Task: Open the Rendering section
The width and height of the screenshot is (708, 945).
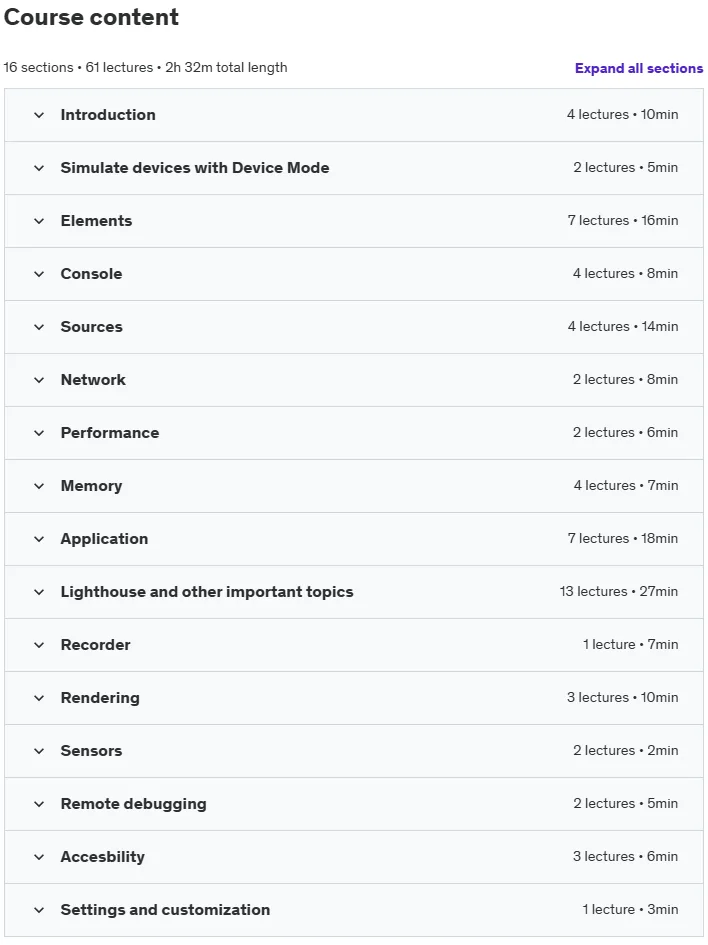Action: coord(354,699)
